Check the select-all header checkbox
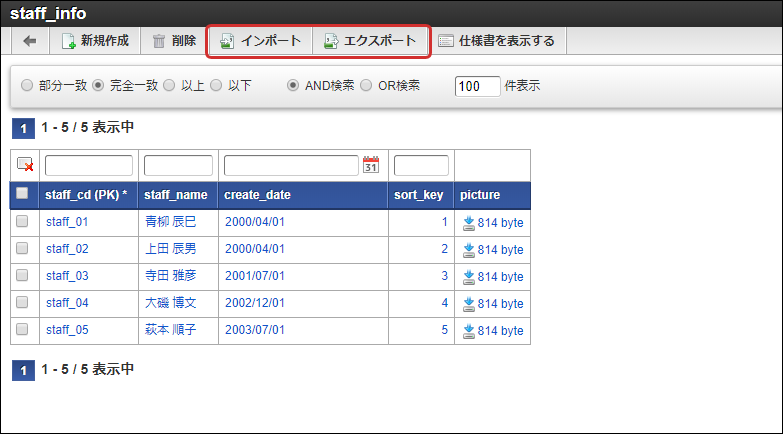Viewport: 783px width, 434px height. coord(22,194)
